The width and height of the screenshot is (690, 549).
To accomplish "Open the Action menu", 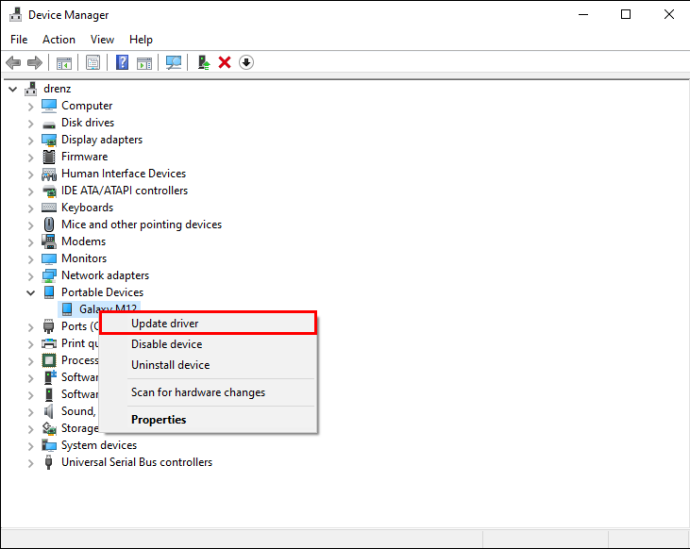I will [59, 40].
